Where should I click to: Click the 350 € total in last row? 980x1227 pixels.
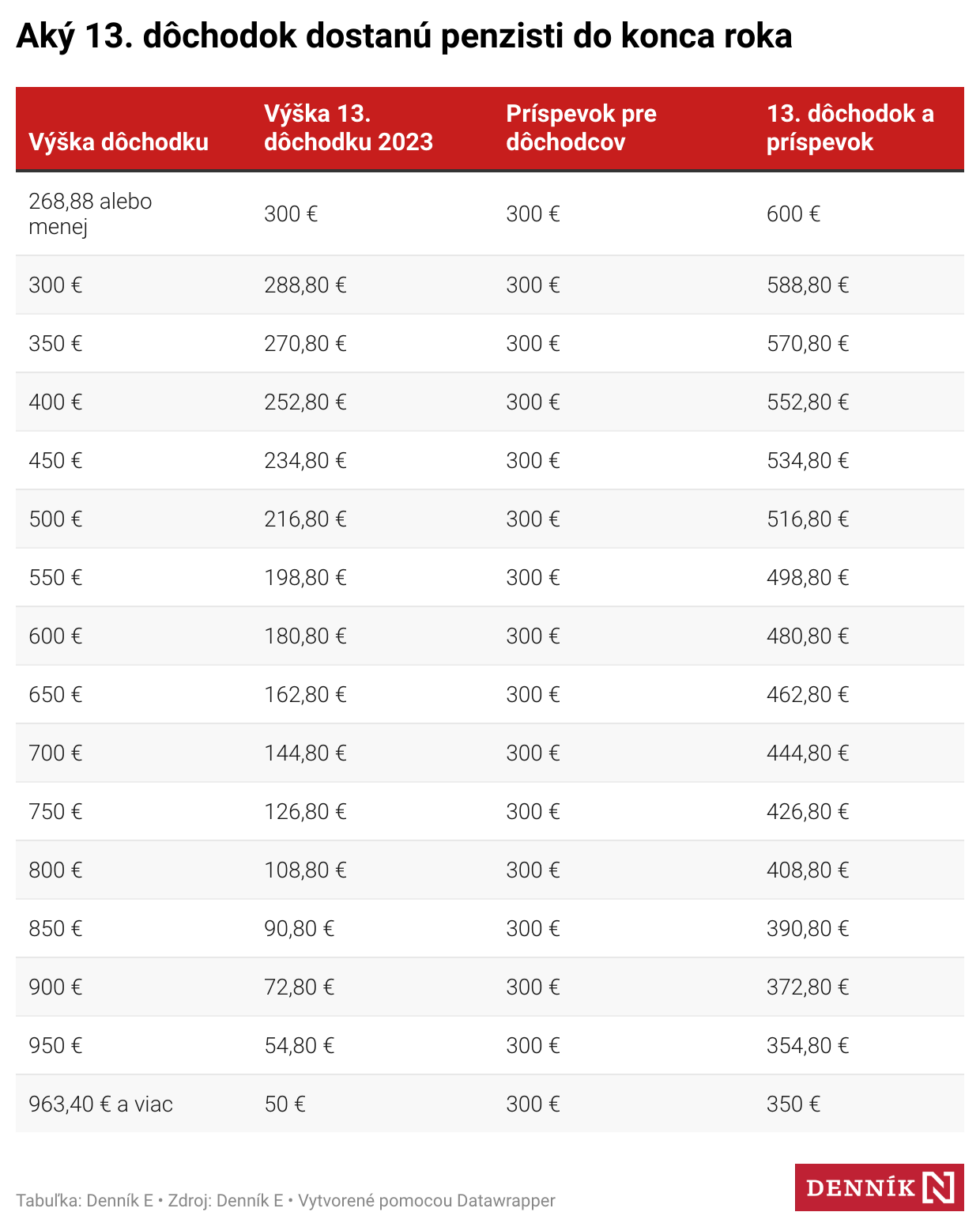coord(793,1105)
